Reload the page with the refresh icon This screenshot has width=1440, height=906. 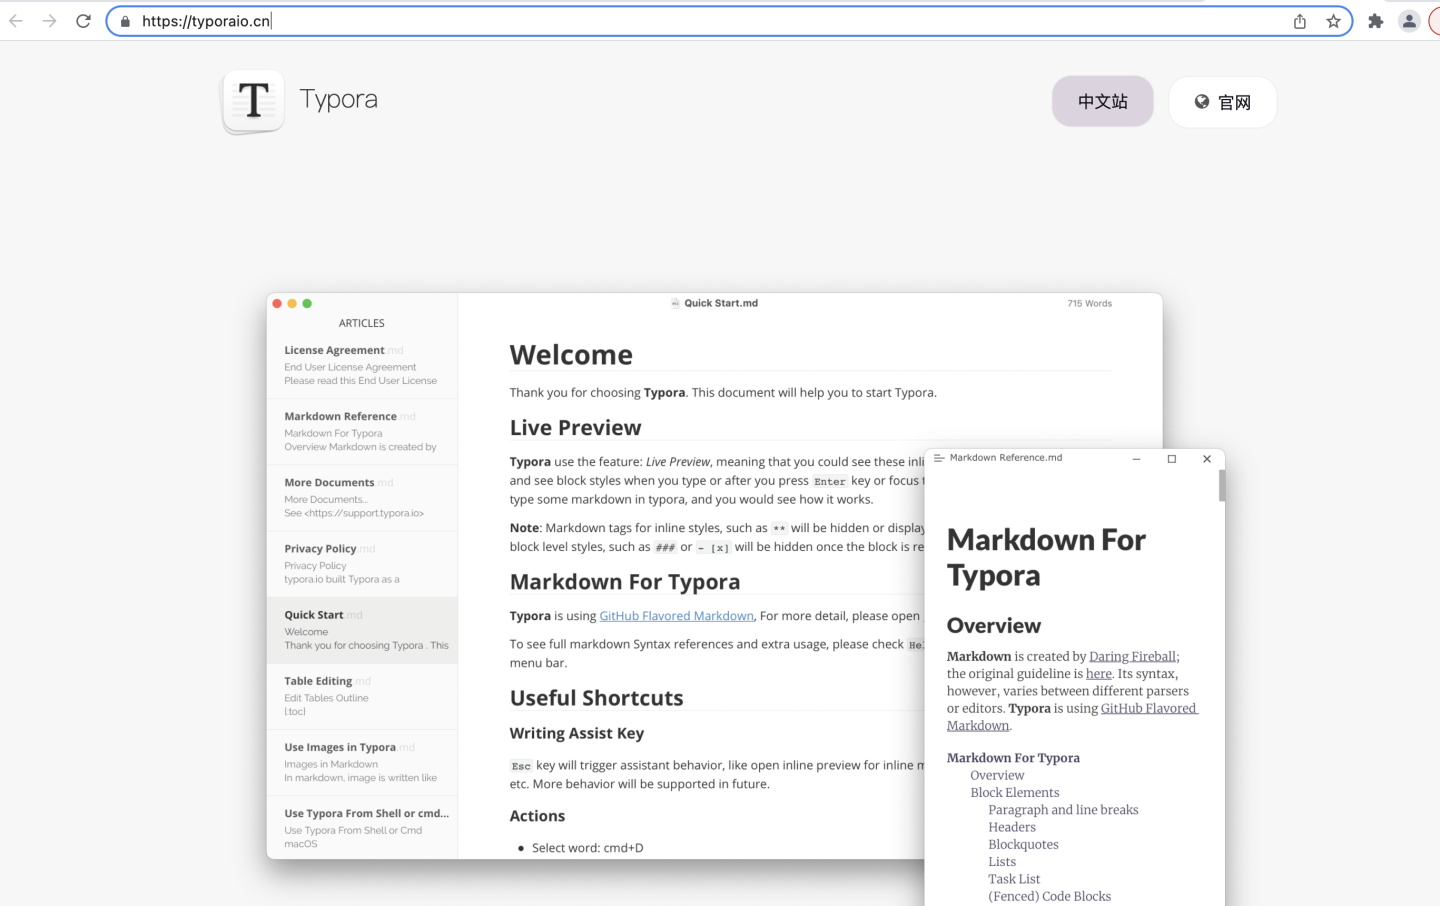pos(84,21)
